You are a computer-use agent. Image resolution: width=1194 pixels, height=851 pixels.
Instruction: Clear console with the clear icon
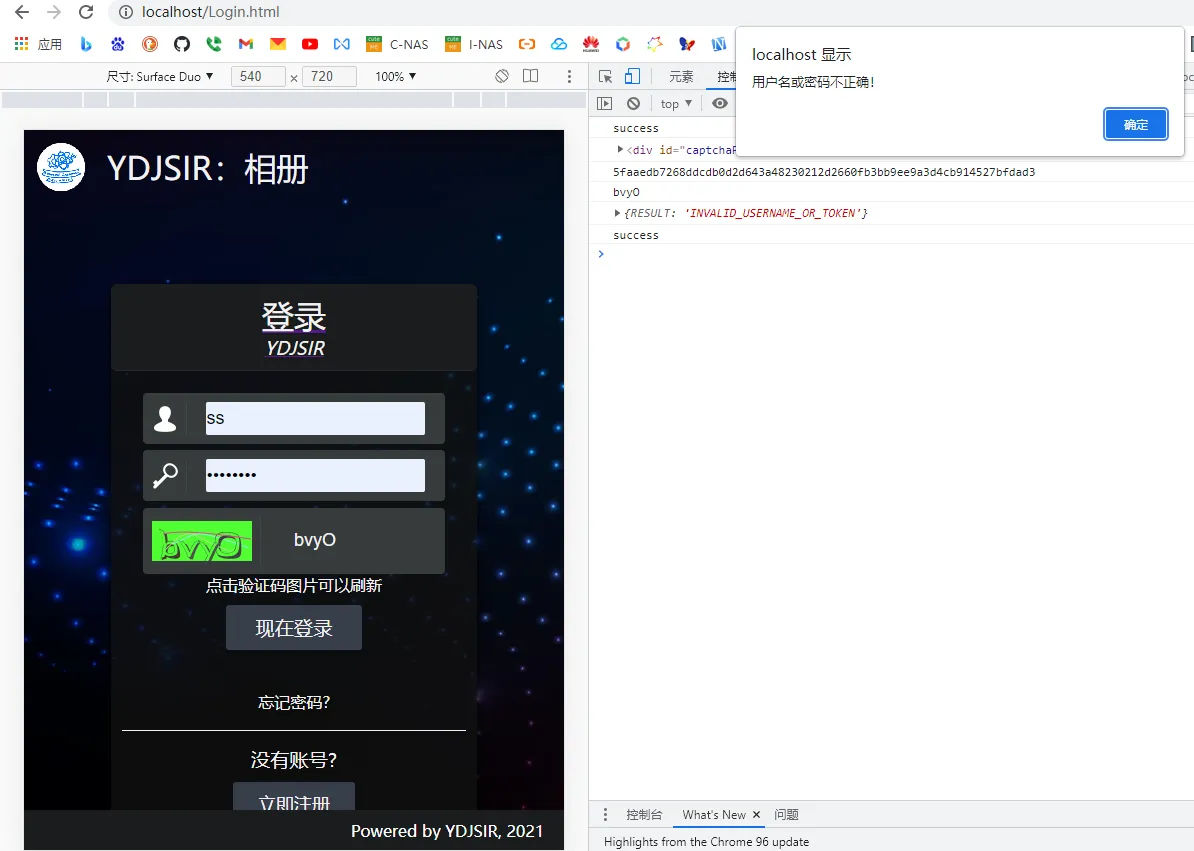point(633,103)
